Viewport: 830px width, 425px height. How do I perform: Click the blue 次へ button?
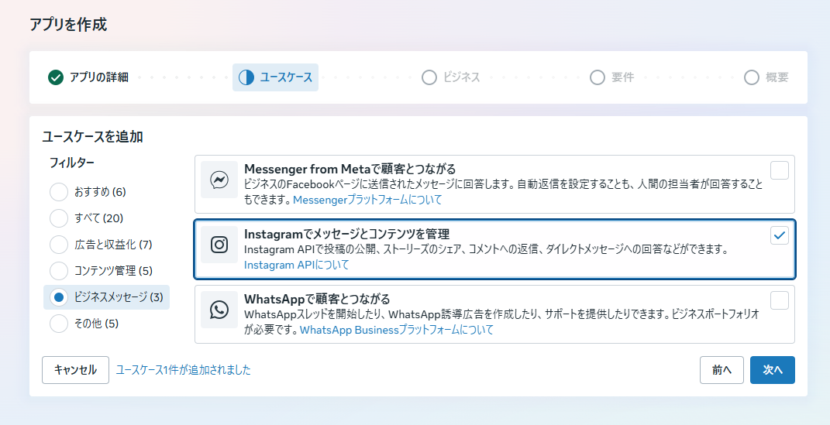point(772,370)
